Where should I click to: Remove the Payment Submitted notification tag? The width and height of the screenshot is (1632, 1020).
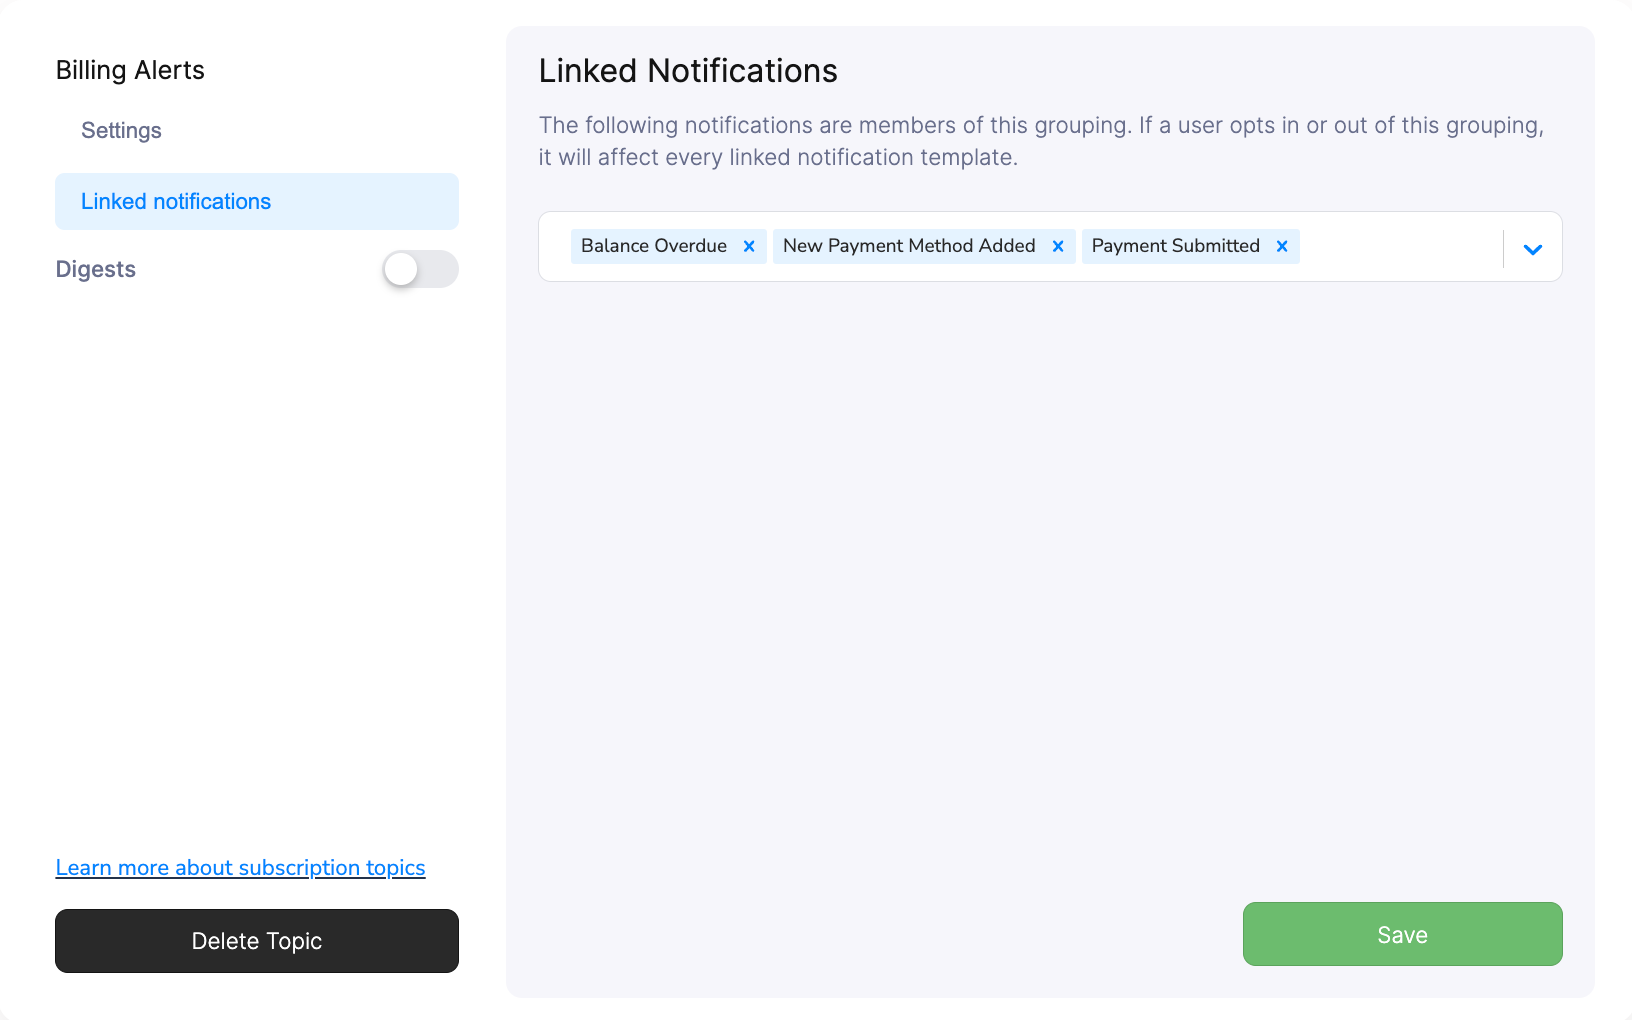click(1282, 246)
